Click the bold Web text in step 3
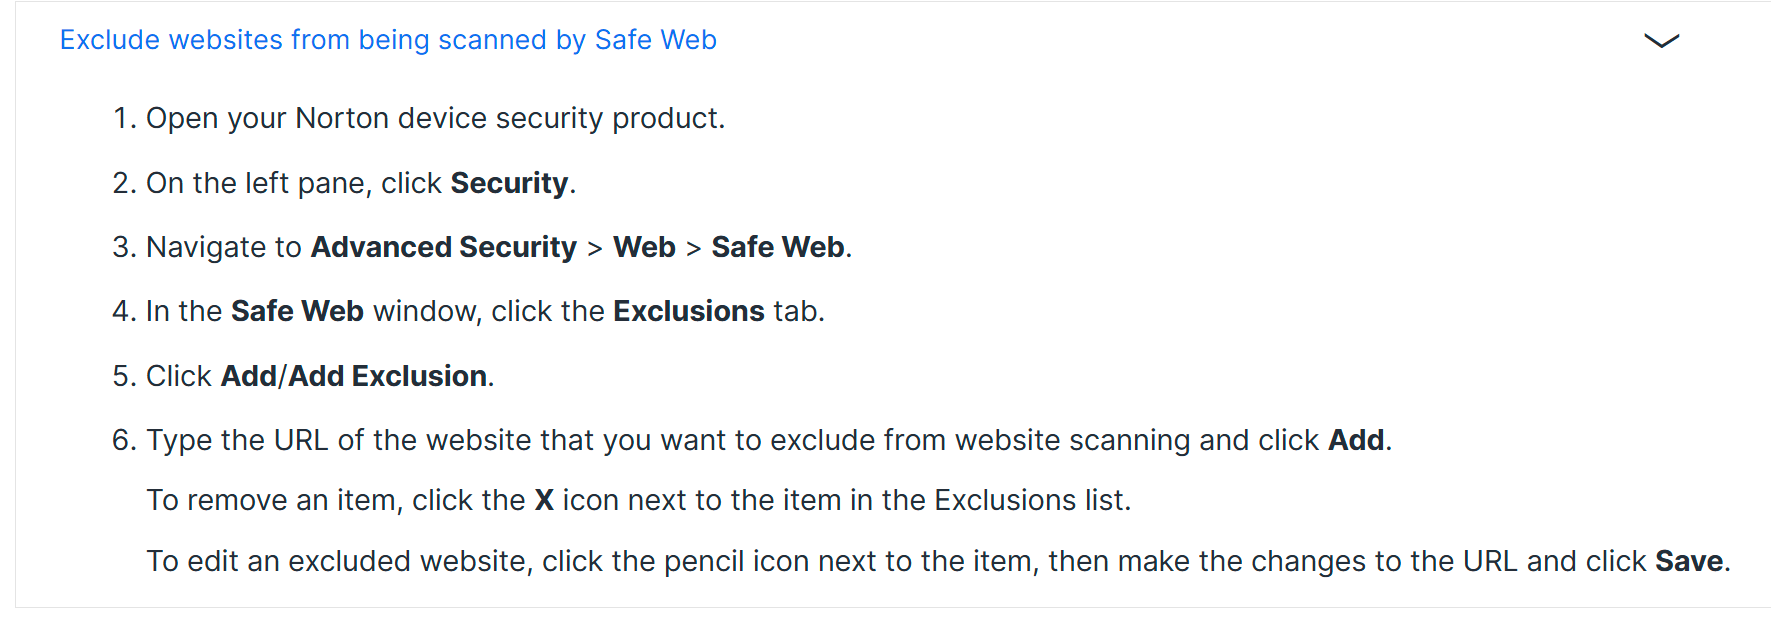The width and height of the screenshot is (1771, 619). pos(644,247)
